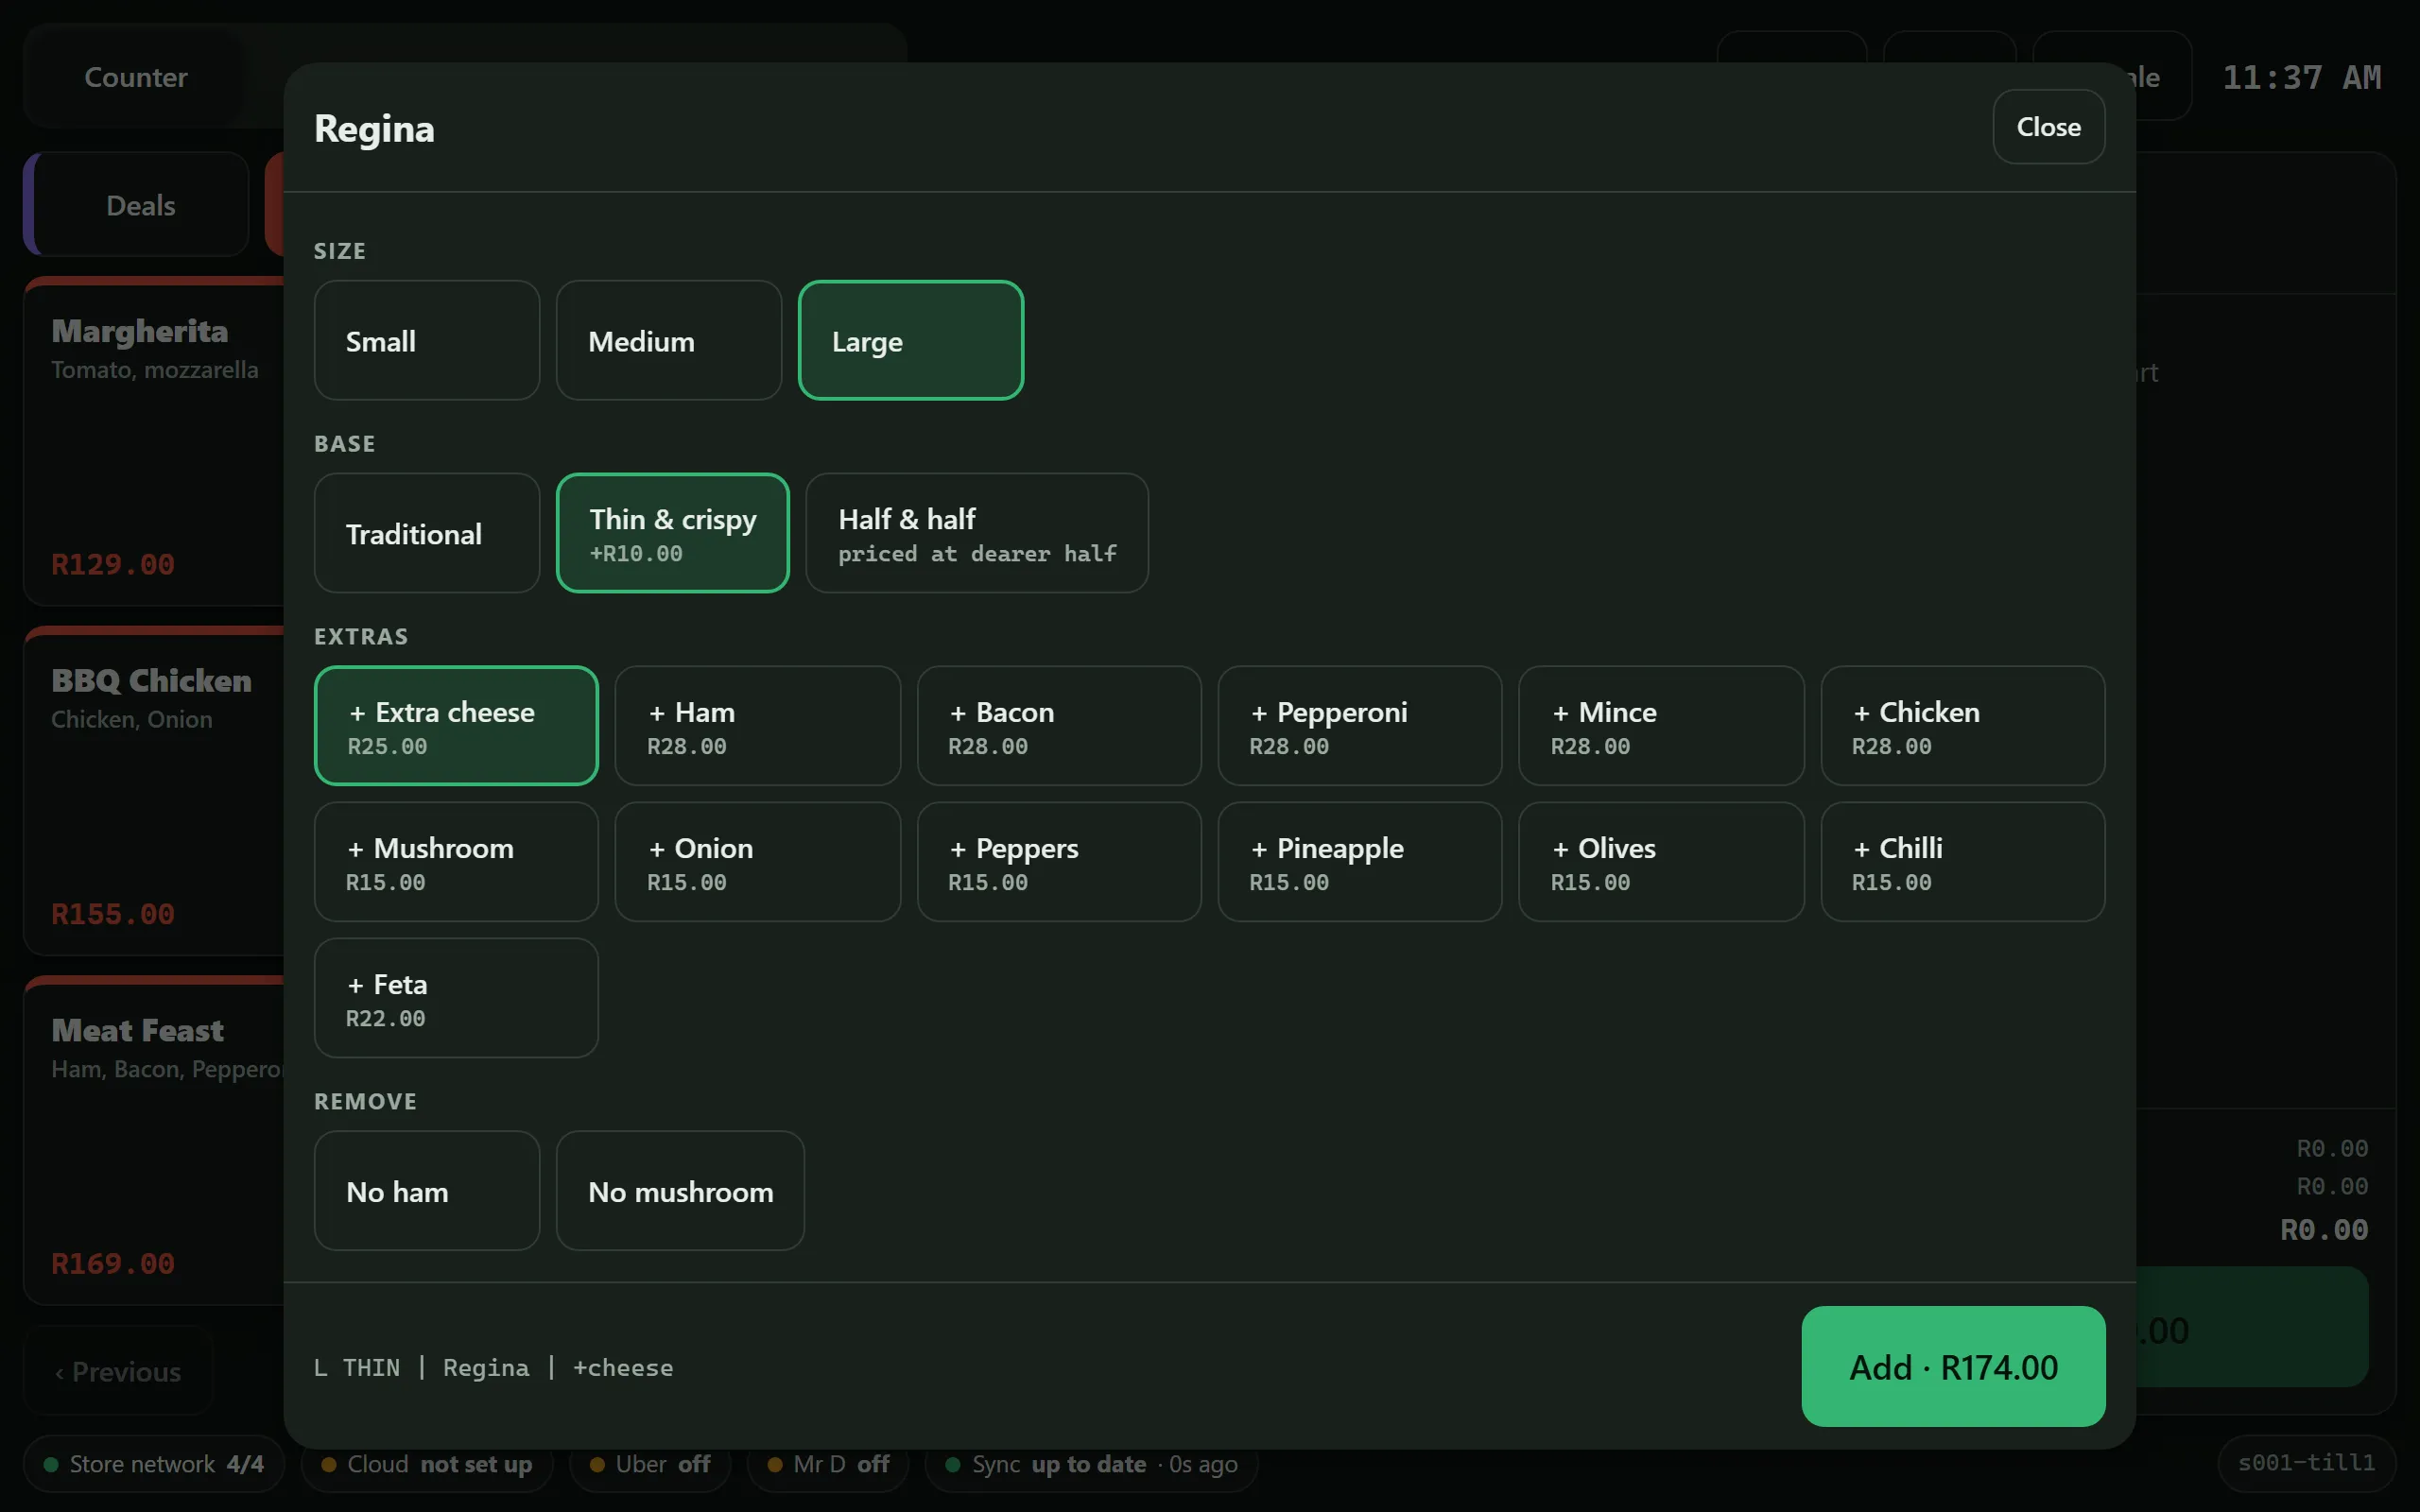Add Peppers extra topping

pyautogui.click(x=1059, y=862)
